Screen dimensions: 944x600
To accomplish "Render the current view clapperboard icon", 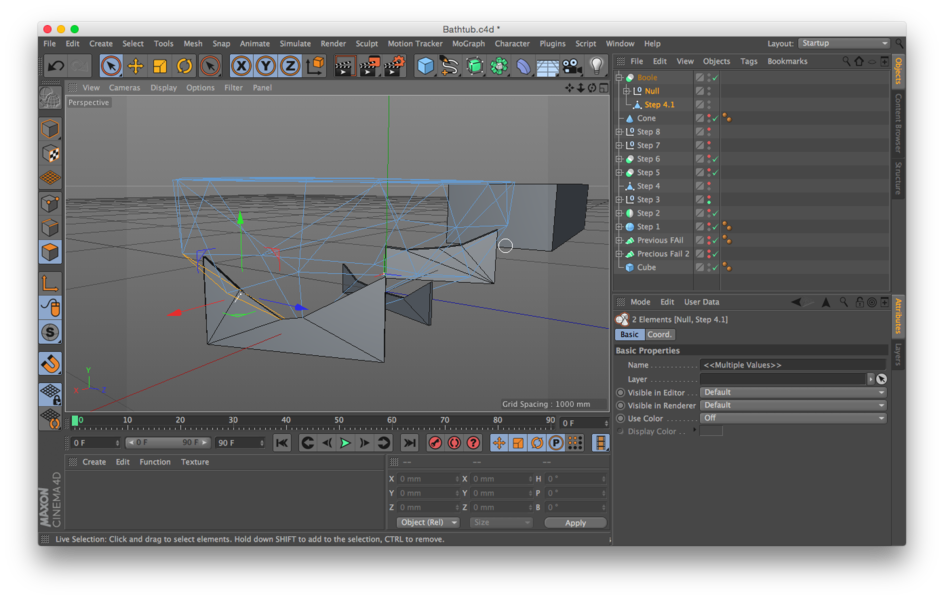I will pyautogui.click(x=344, y=66).
